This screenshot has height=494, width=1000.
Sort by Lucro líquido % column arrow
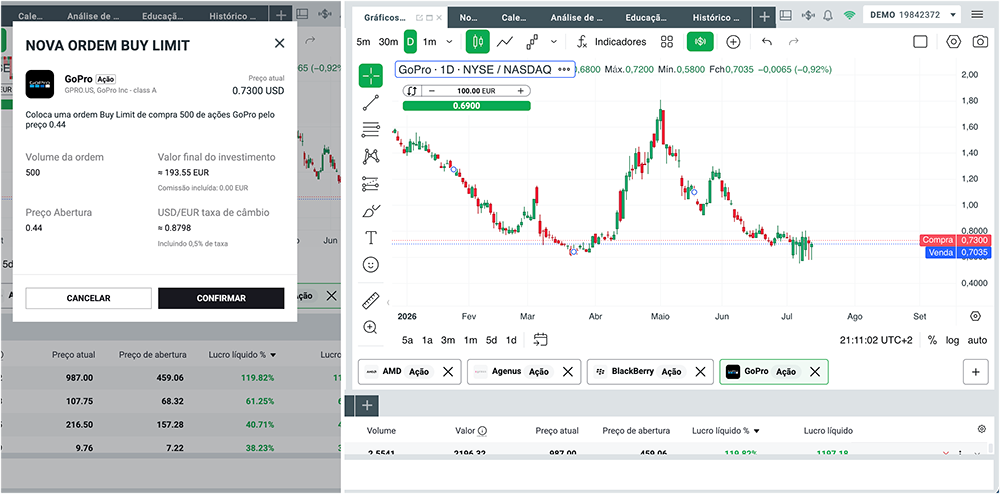[x=756, y=431]
